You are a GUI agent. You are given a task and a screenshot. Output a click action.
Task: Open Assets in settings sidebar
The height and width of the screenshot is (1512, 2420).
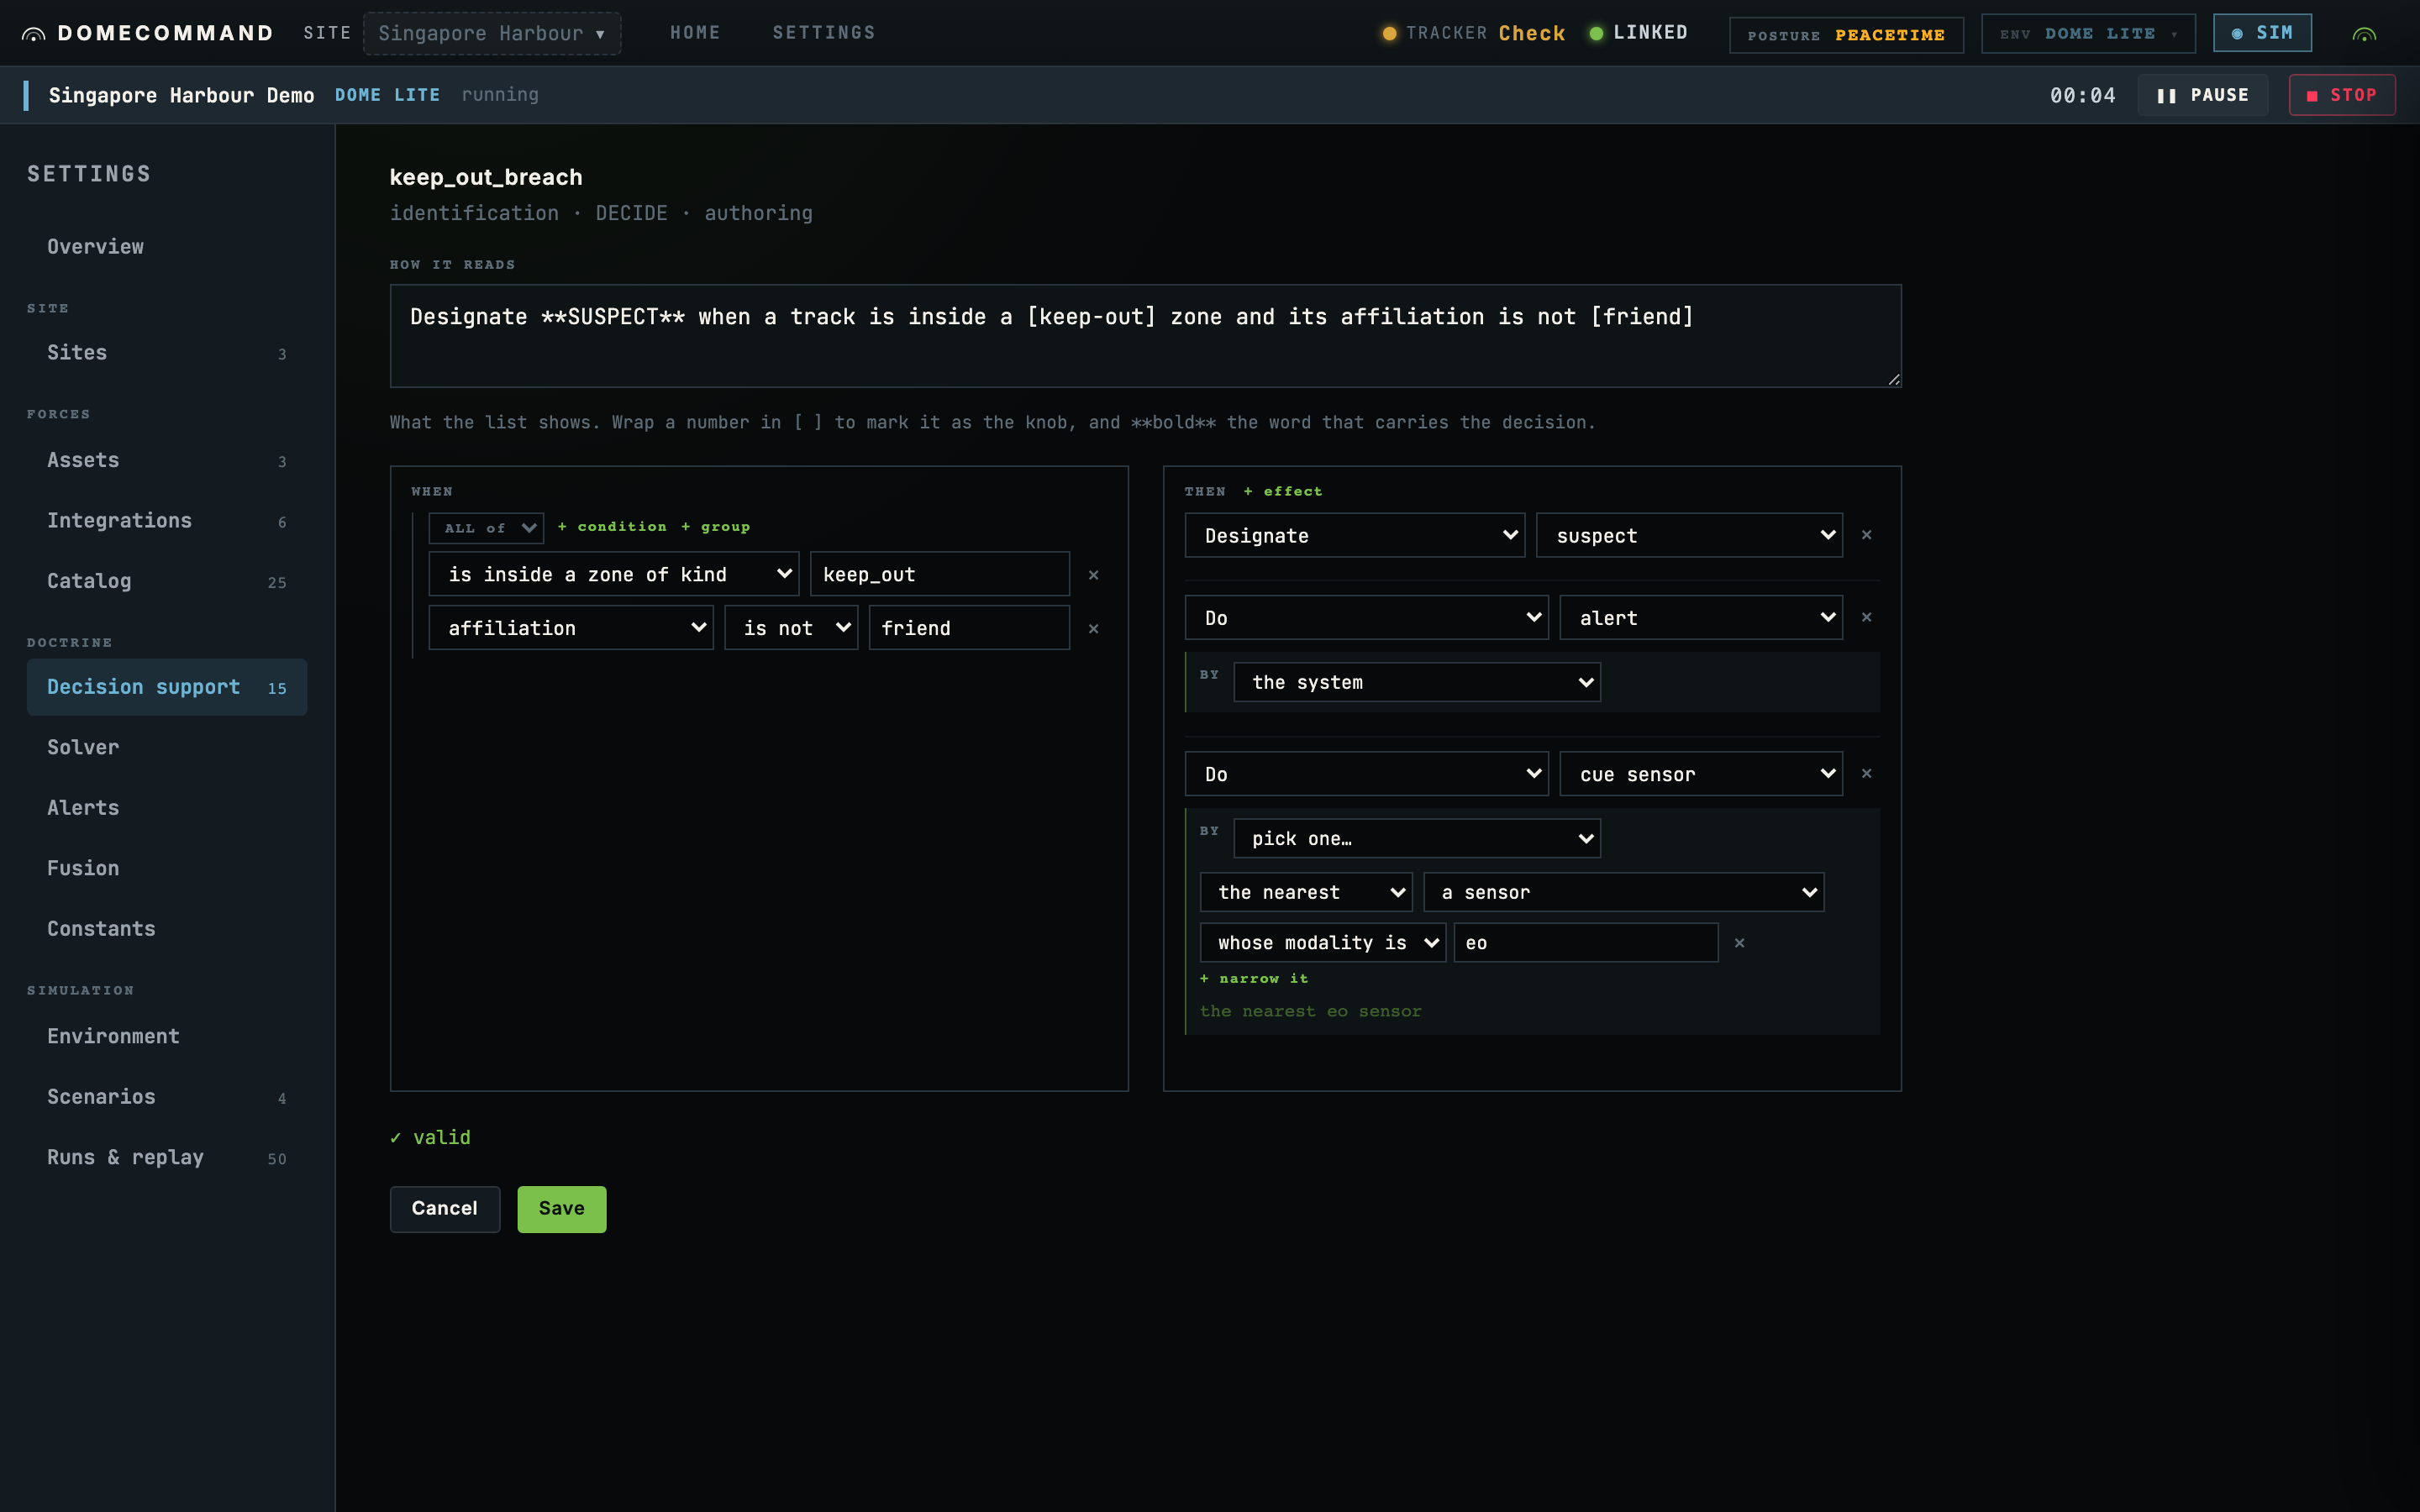[x=167, y=460]
